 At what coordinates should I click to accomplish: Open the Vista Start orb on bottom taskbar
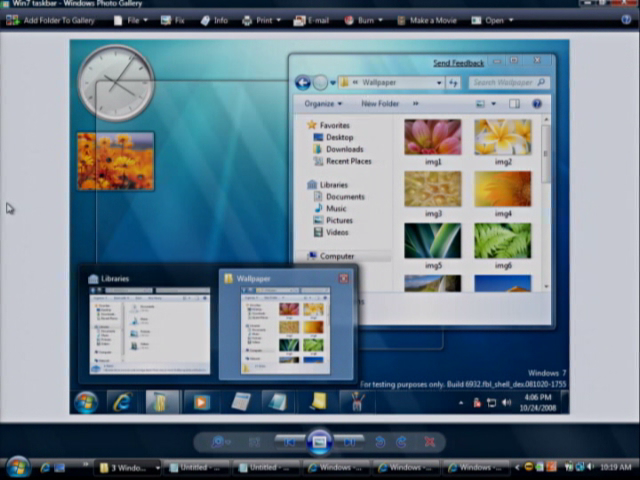18,467
